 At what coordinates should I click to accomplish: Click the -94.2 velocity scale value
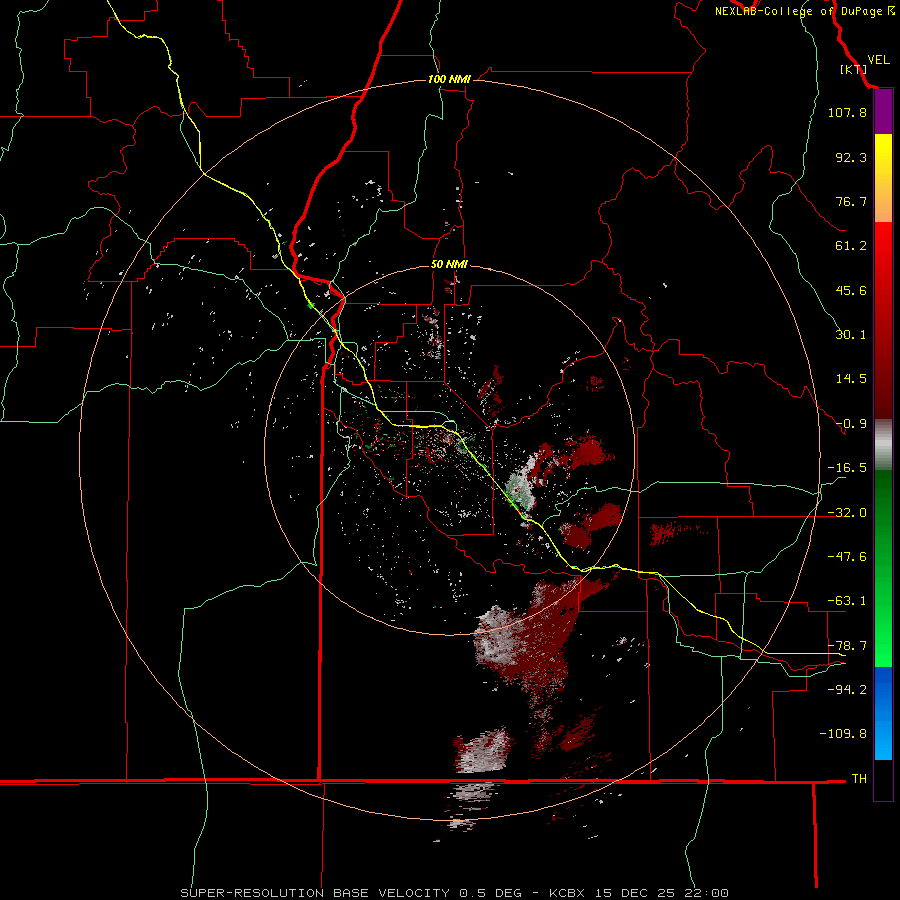pyautogui.click(x=847, y=689)
